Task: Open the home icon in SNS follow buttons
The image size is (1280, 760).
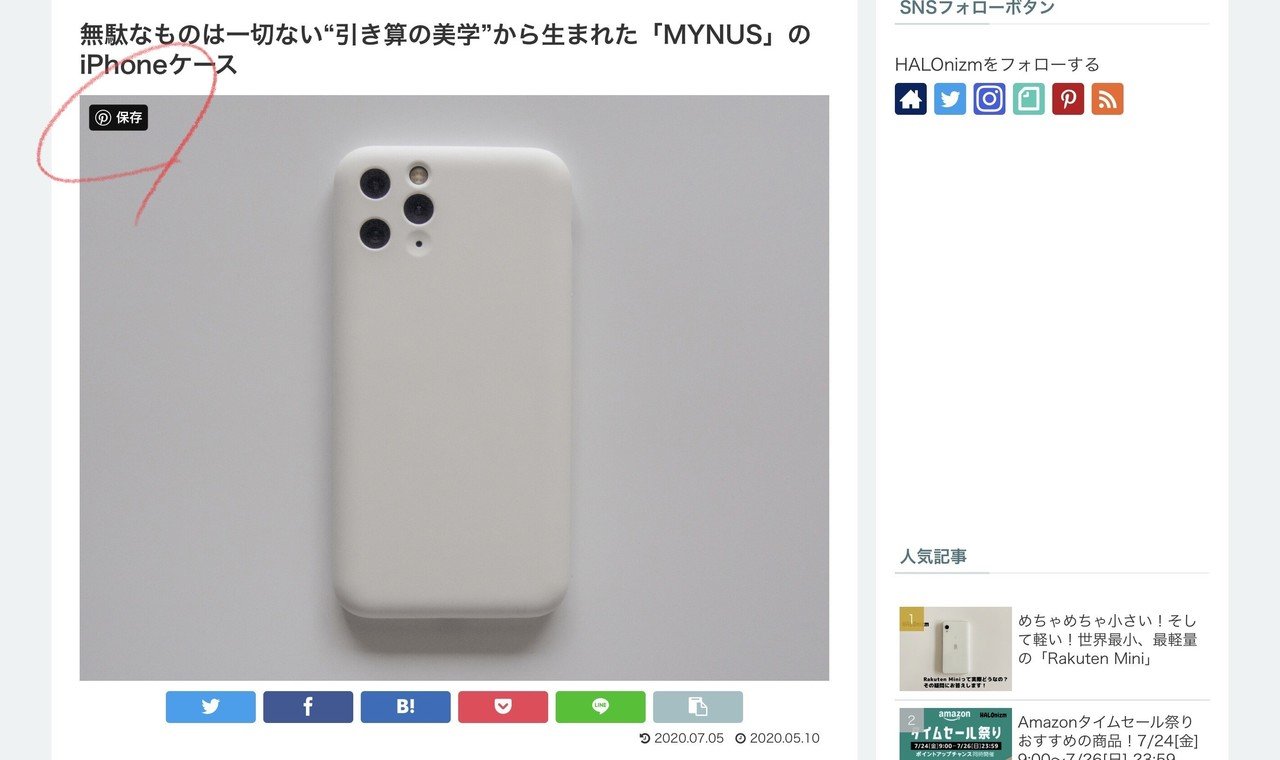Action: 911,99
